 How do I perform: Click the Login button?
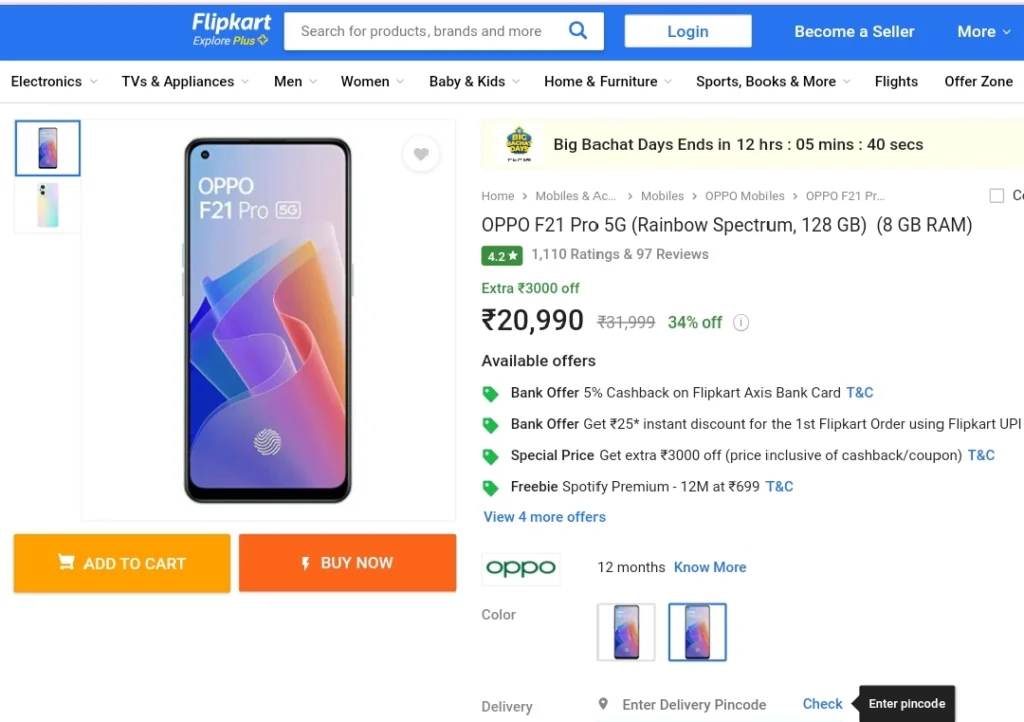click(x=688, y=31)
